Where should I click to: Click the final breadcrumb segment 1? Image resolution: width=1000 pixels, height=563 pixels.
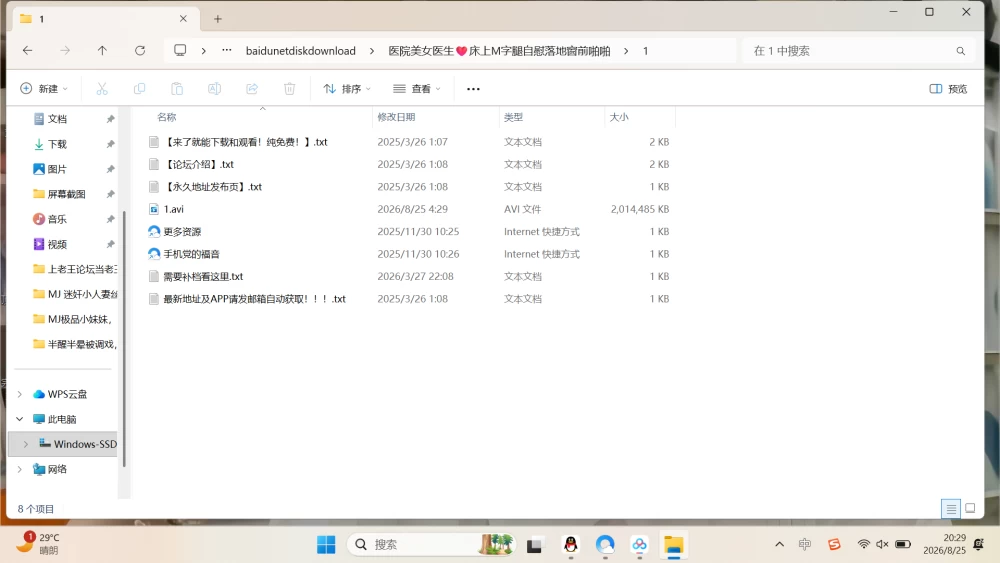tap(645, 51)
